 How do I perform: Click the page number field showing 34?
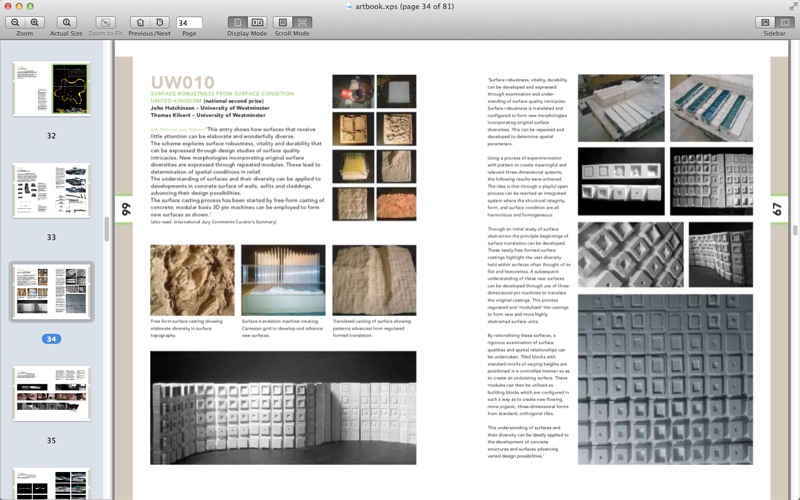[x=189, y=22]
